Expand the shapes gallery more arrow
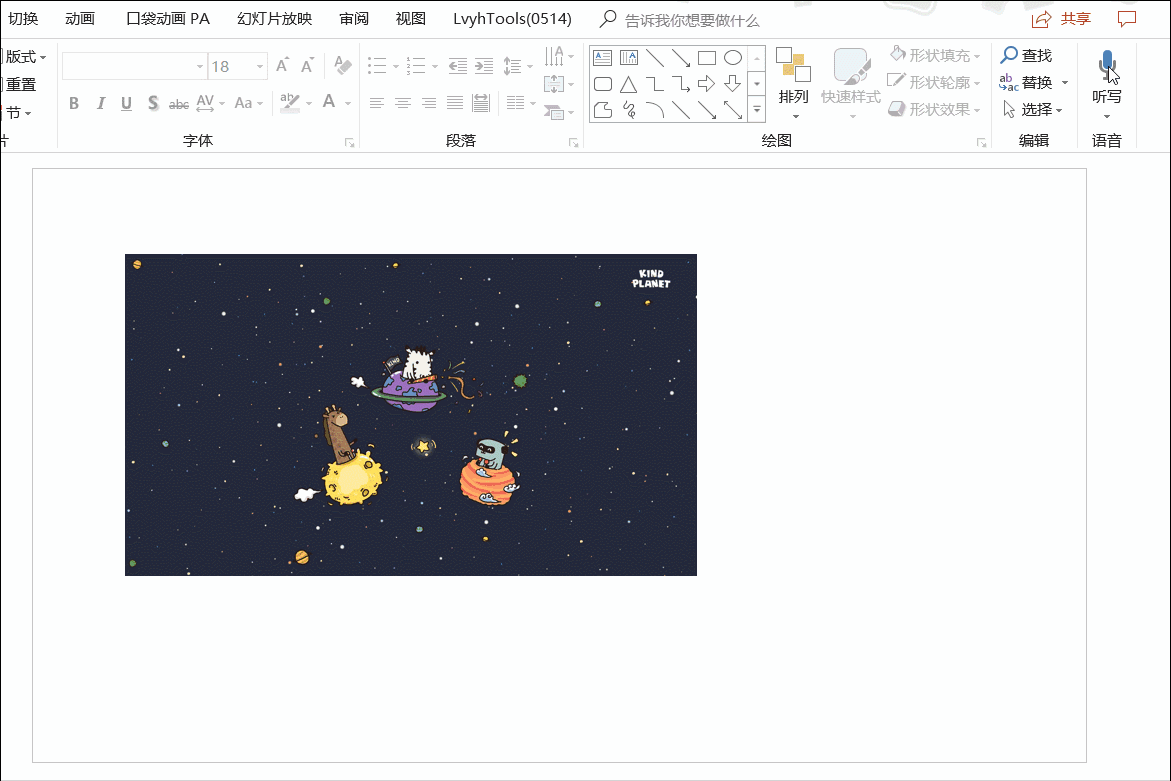This screenshot has width=1171, height=781. tap(757, 109)
